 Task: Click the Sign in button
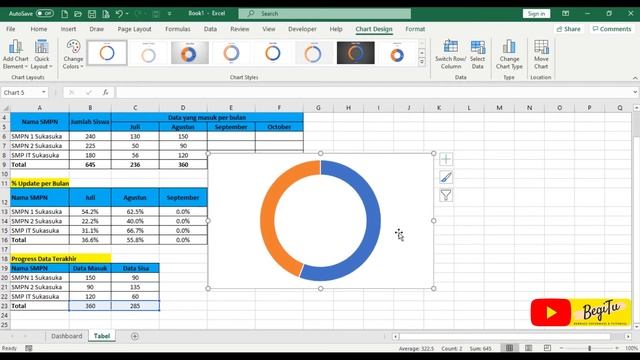(x=536, y=13)
